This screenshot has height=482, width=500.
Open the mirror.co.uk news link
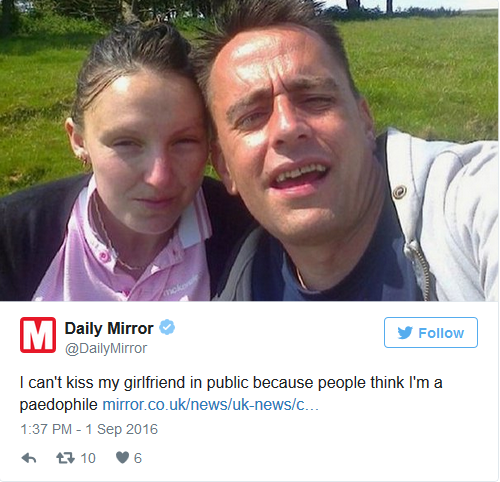coord(211,405)
